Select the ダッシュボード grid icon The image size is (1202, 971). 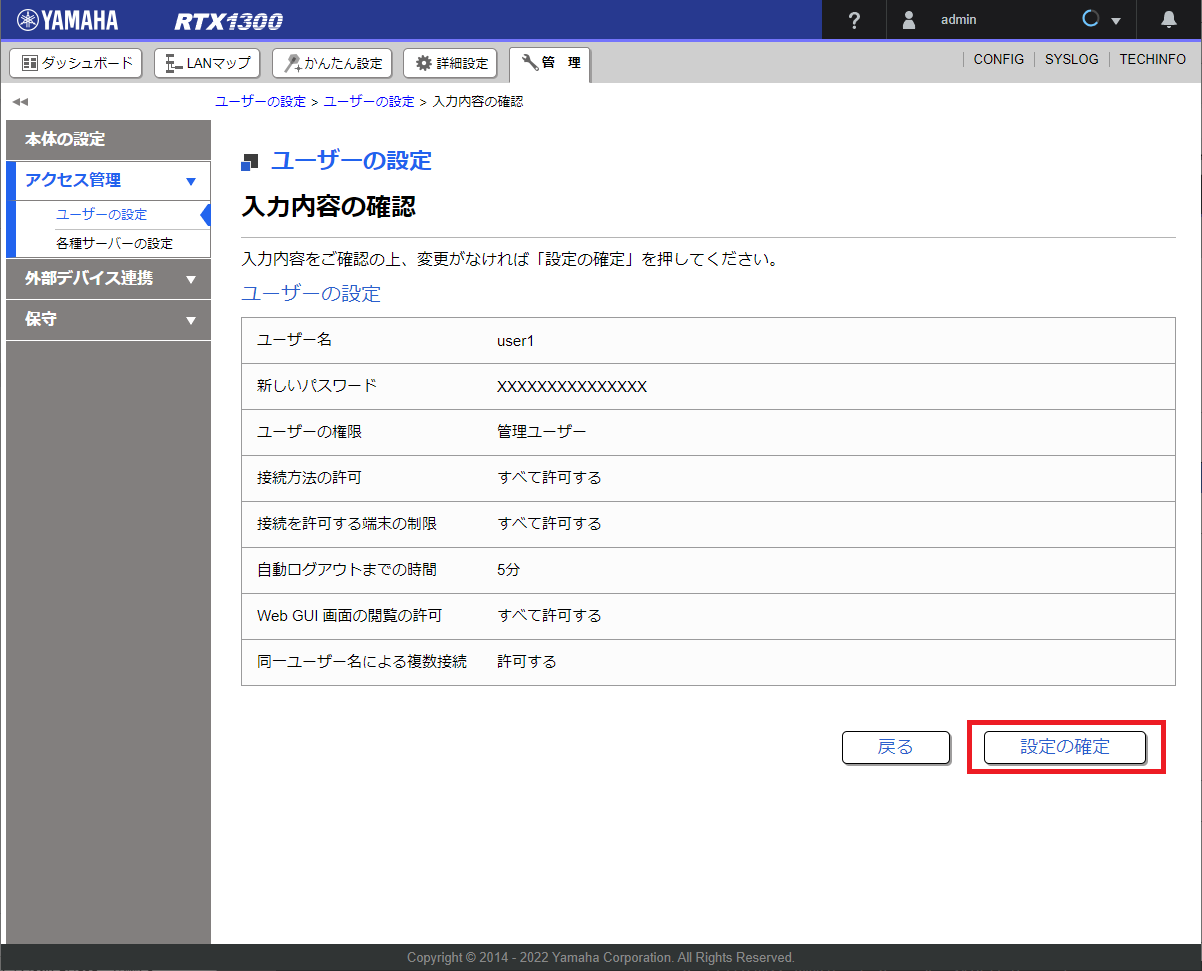click(x=30, y=62)
